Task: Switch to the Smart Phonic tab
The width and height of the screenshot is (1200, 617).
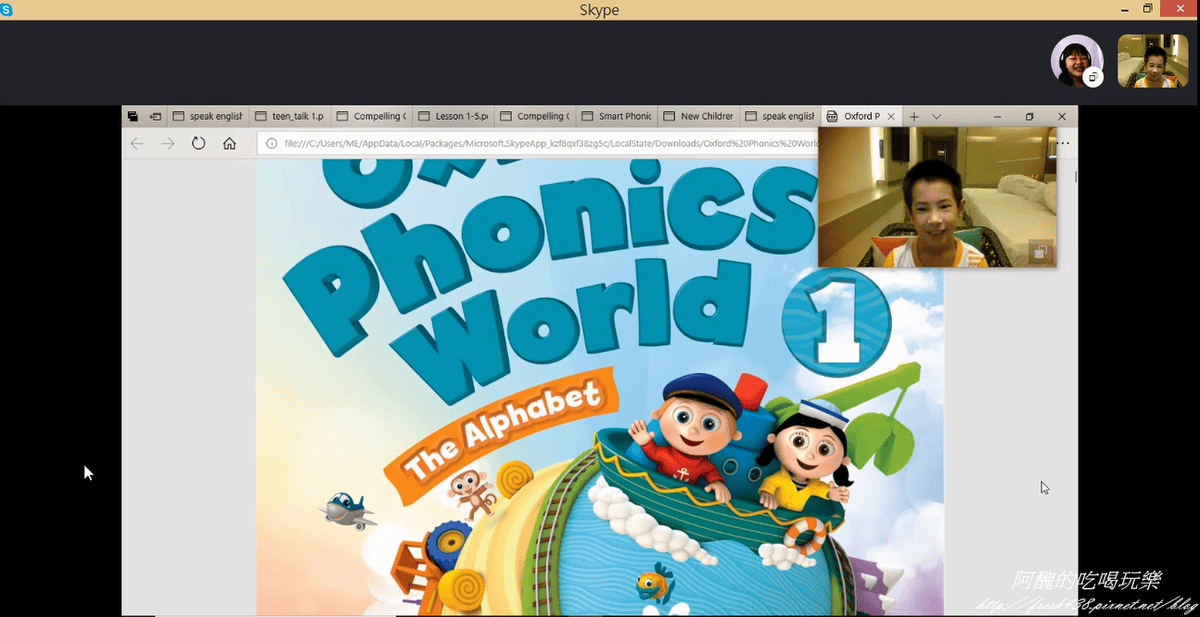Action: (617, 116)
